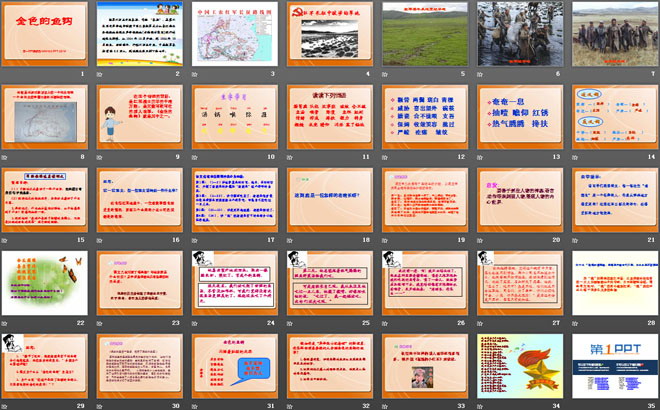Click the animation star icon under slide 24

pyautogui.click(x=194, y=323)
